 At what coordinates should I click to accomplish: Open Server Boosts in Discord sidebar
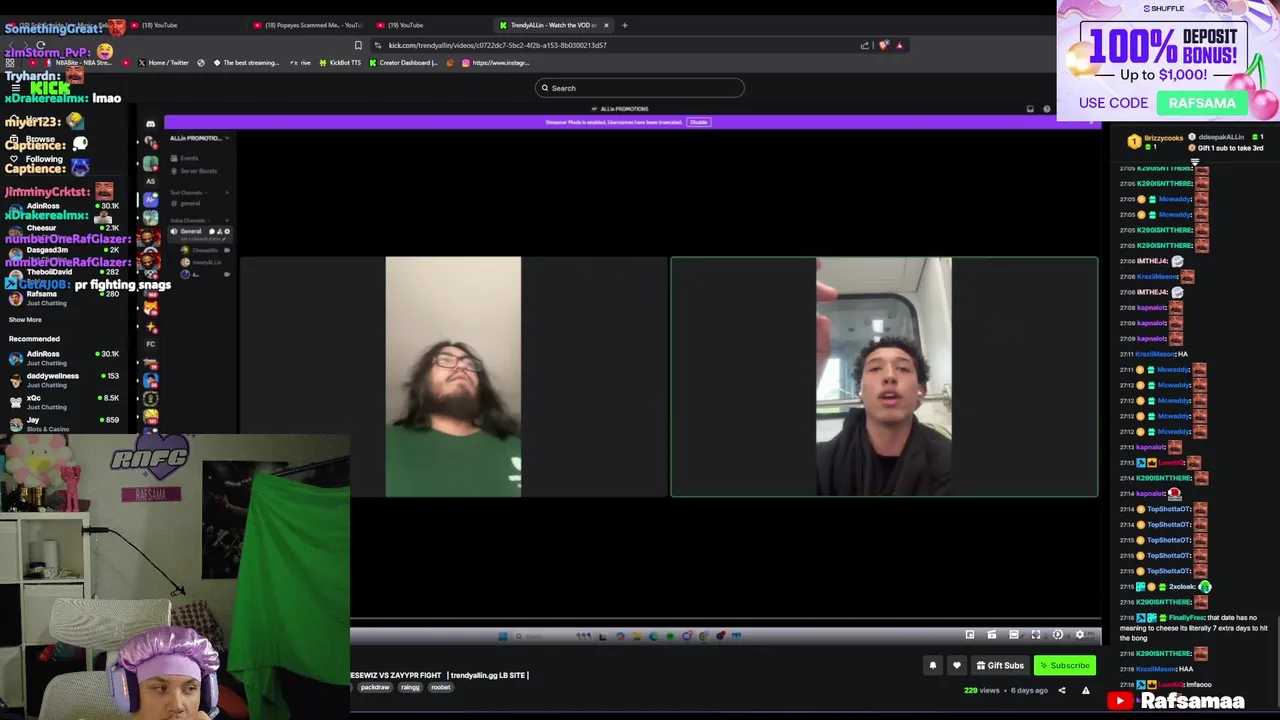tap(194, 170)
